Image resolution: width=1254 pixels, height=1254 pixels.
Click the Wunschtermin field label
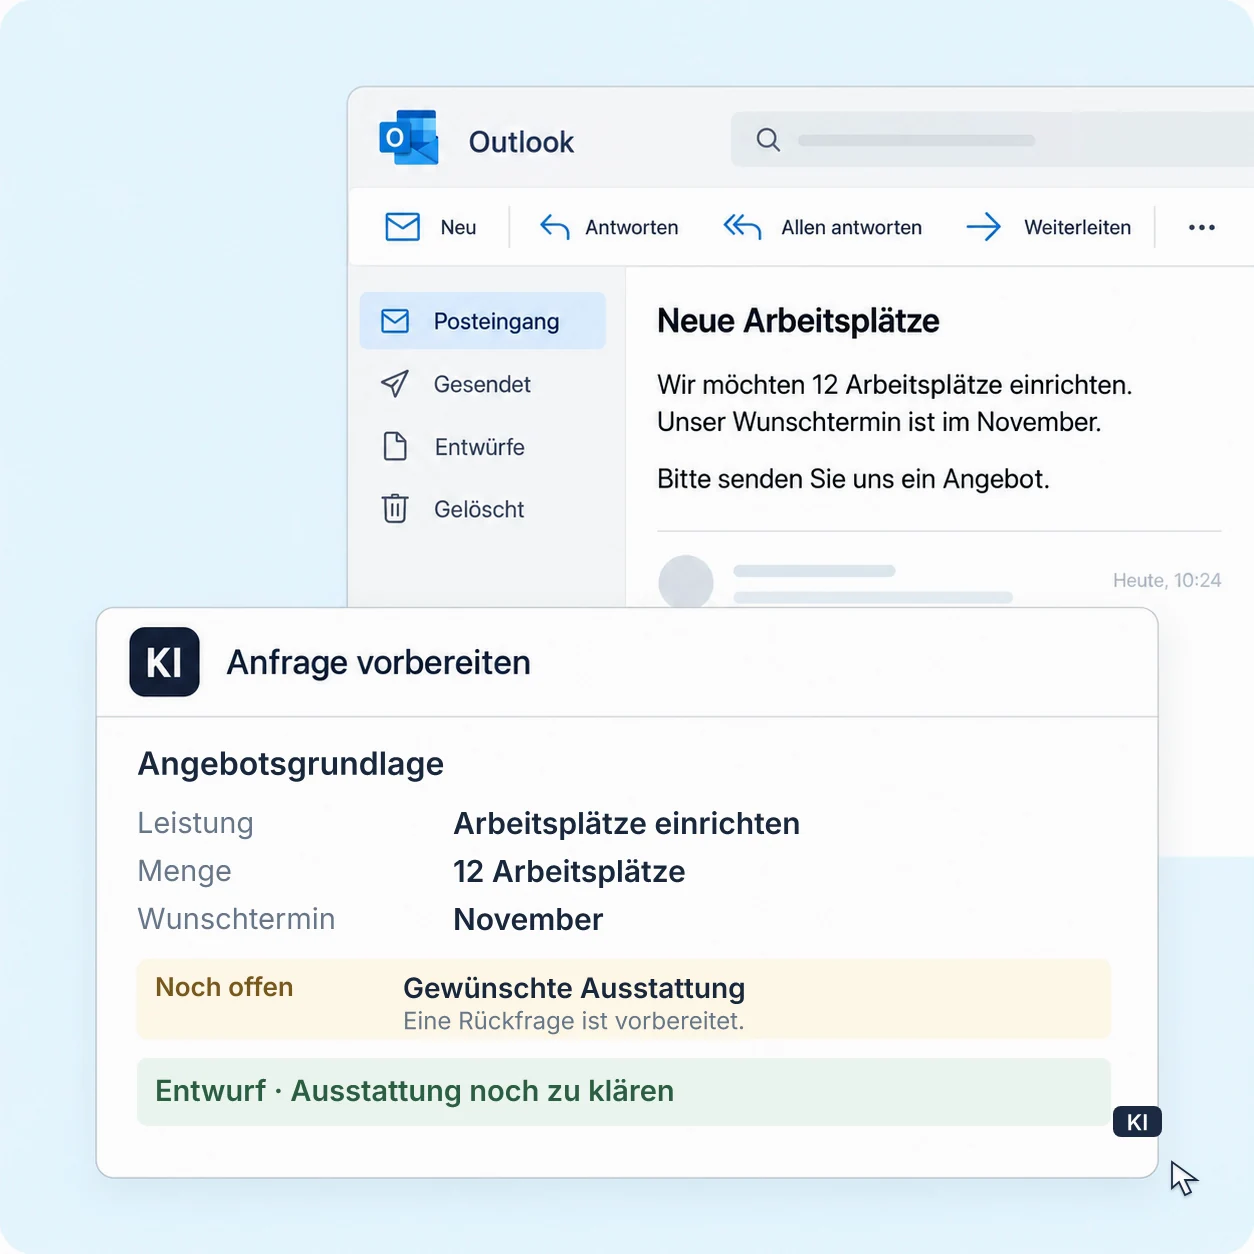click(237, 919)
